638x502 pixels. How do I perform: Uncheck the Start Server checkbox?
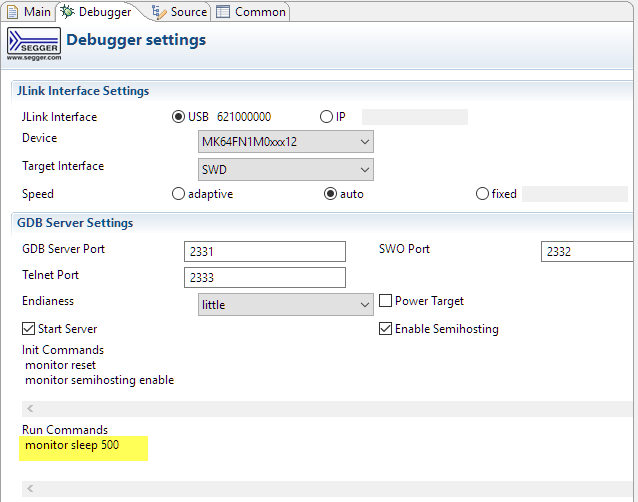[29, 329]
